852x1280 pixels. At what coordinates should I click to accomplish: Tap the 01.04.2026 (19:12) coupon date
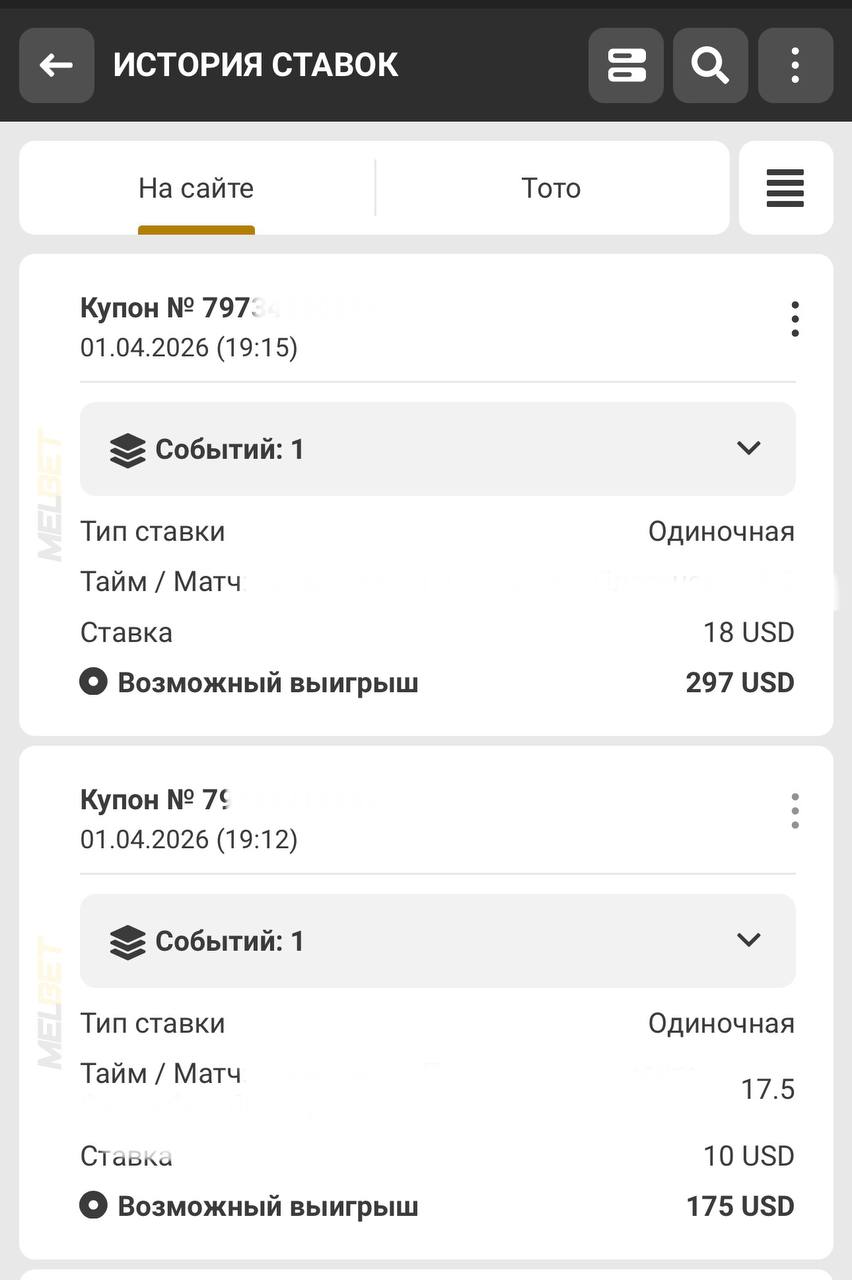point(189,839)
